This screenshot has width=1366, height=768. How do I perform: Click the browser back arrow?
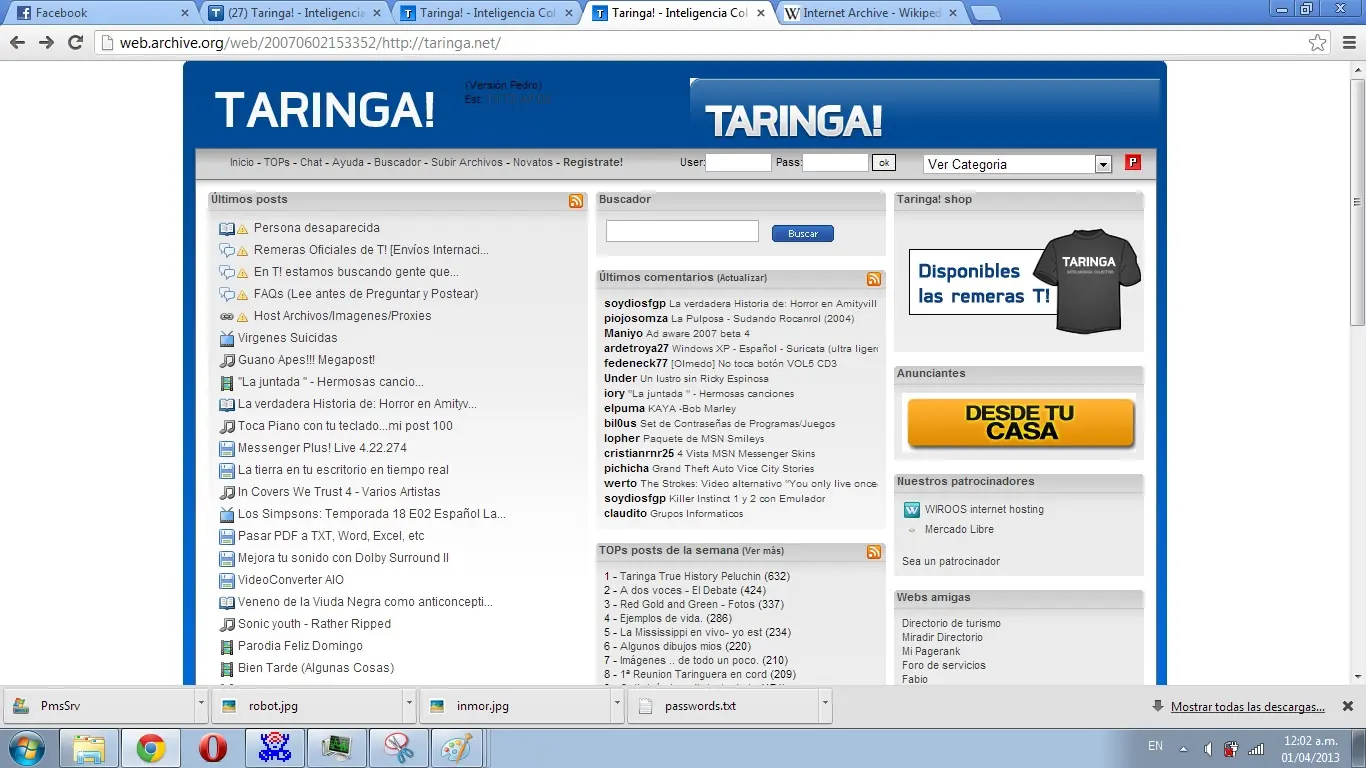pyautogui.click(x=17, y=43)
